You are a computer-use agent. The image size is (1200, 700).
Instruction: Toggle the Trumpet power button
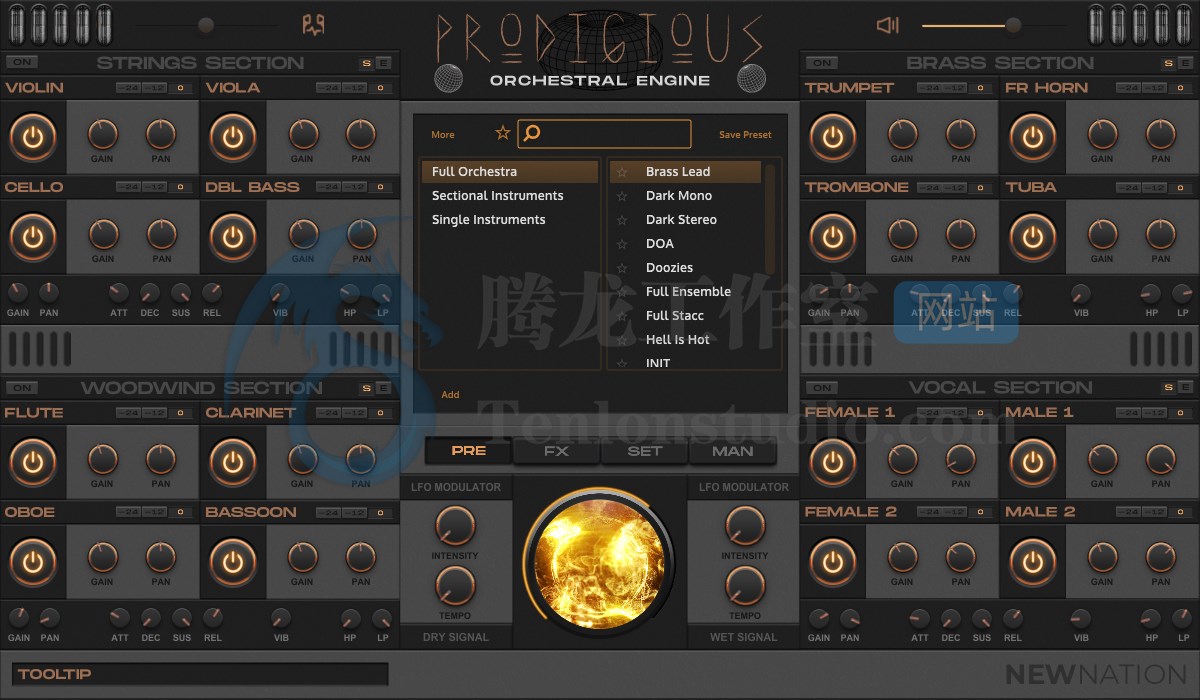[x=833, y=137]
